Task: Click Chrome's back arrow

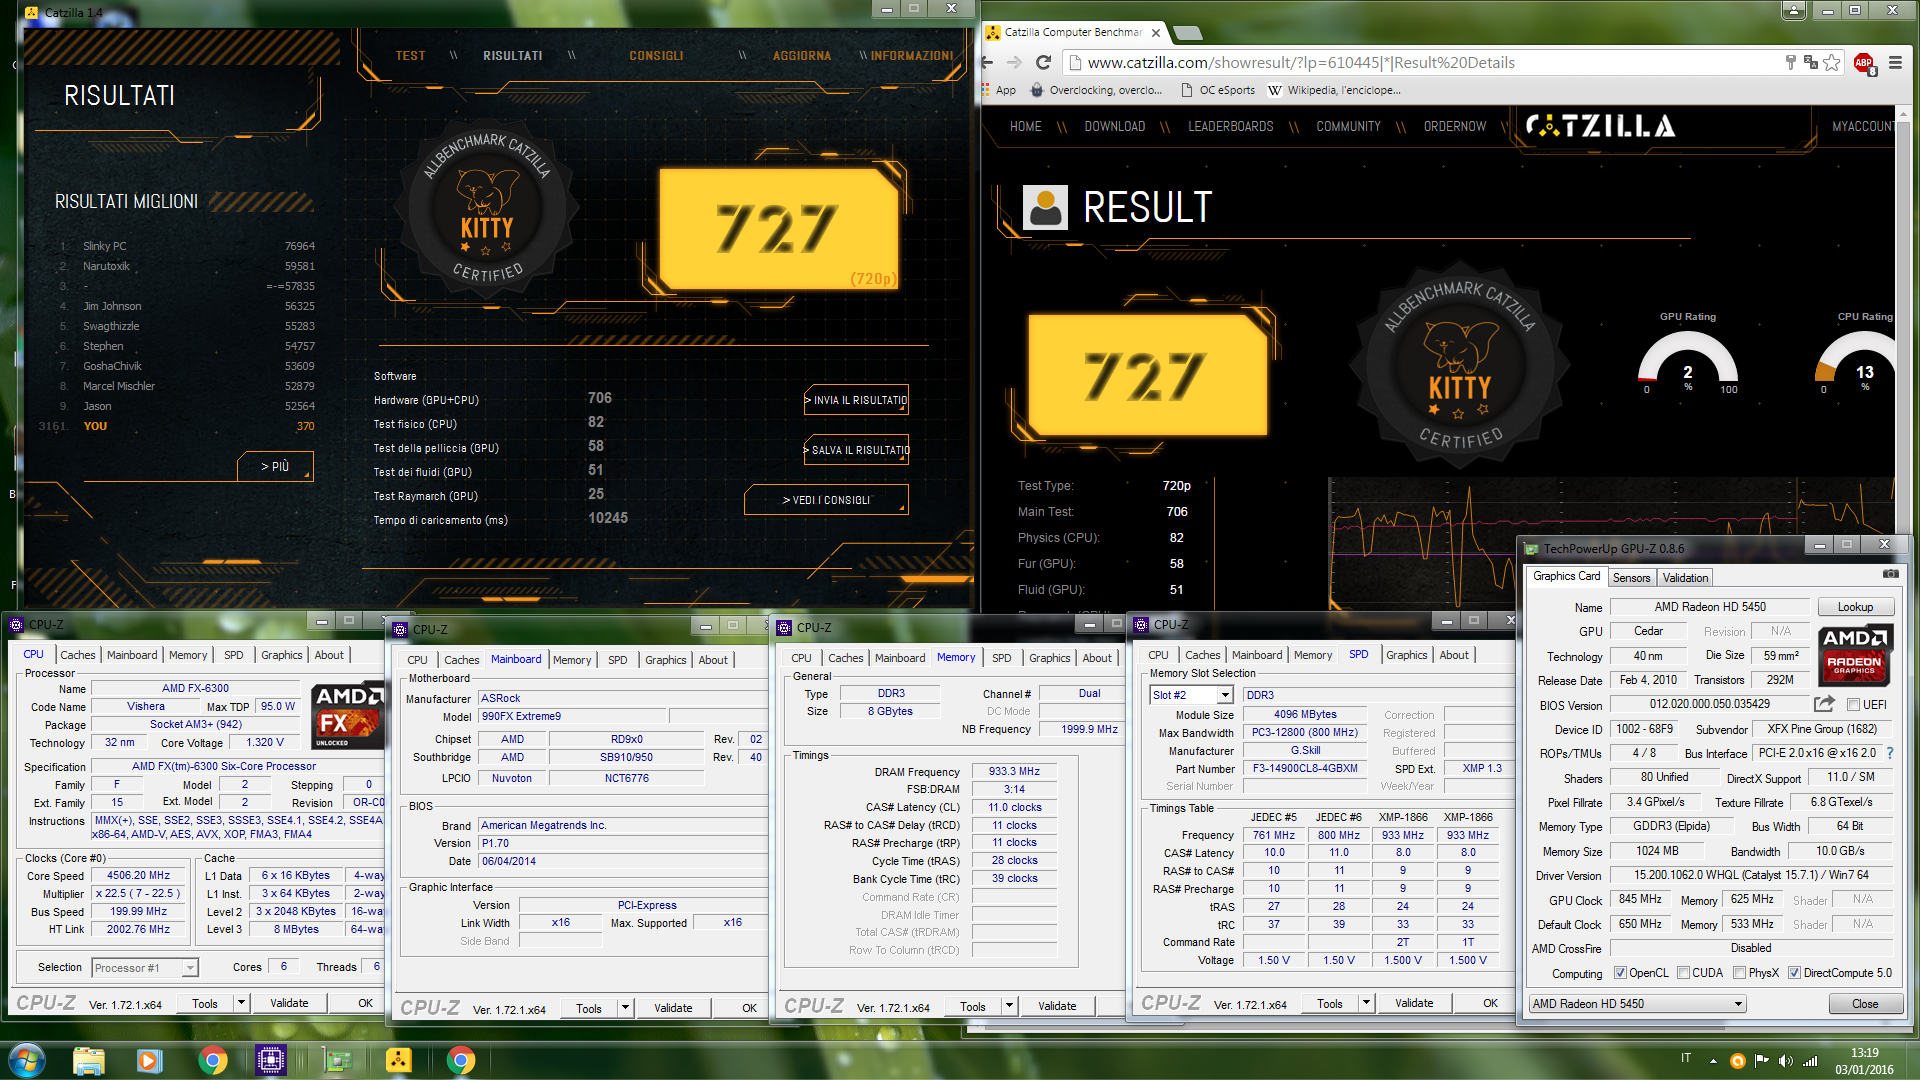Action: tap(987, 62)
